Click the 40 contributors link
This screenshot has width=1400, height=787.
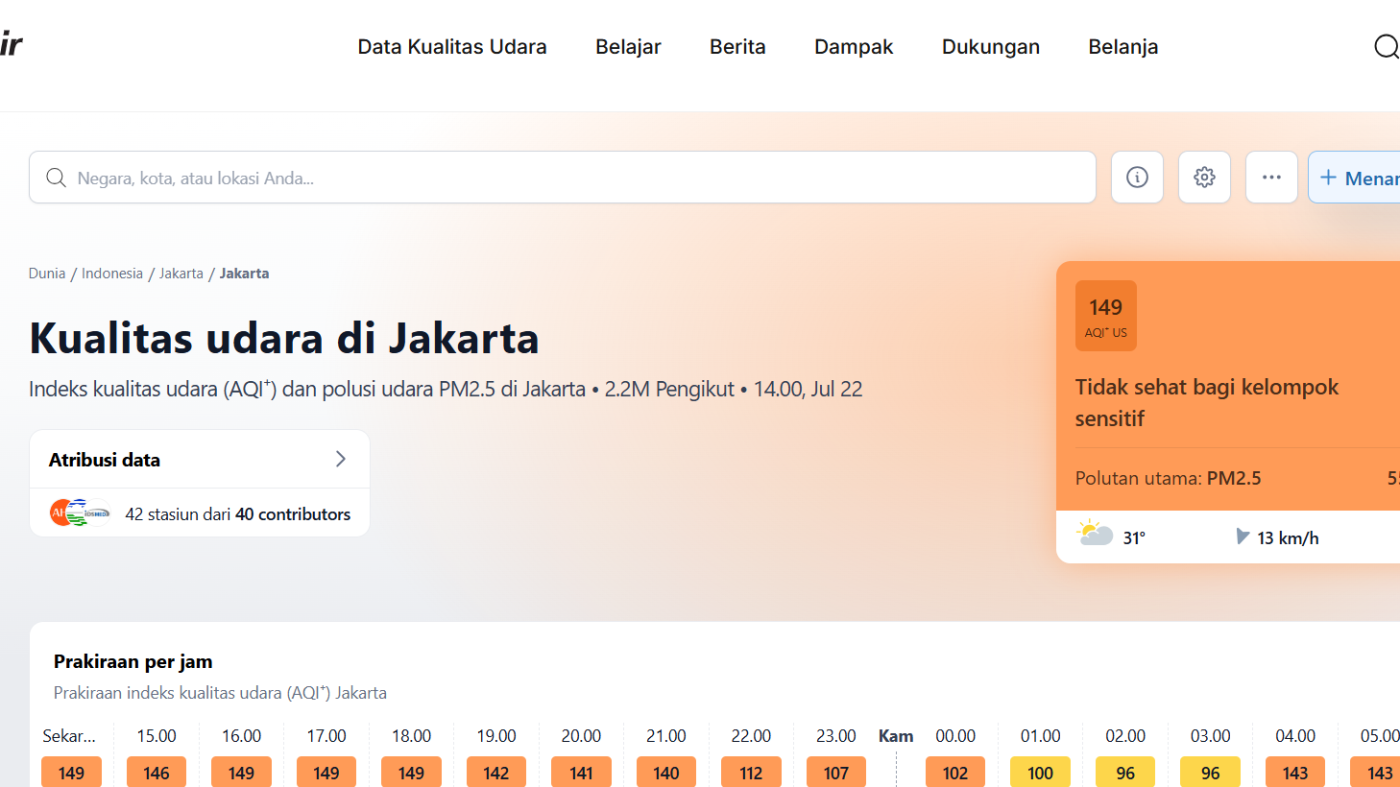tap(293, 514)
